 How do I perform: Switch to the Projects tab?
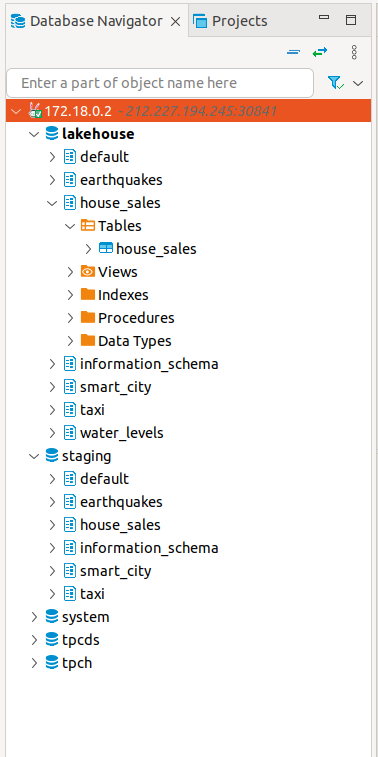tap(230, 21)
